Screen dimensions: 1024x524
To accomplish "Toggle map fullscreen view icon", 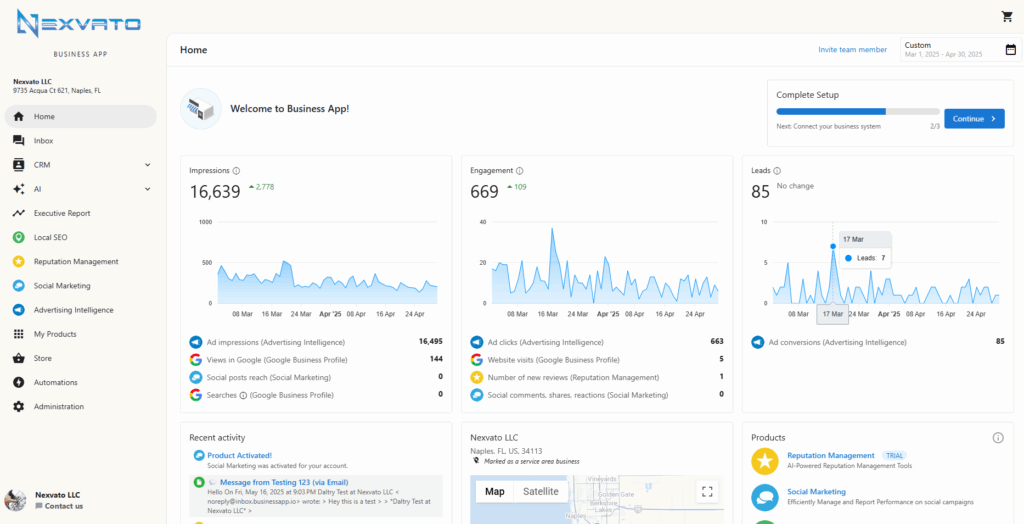I will 707,491.
